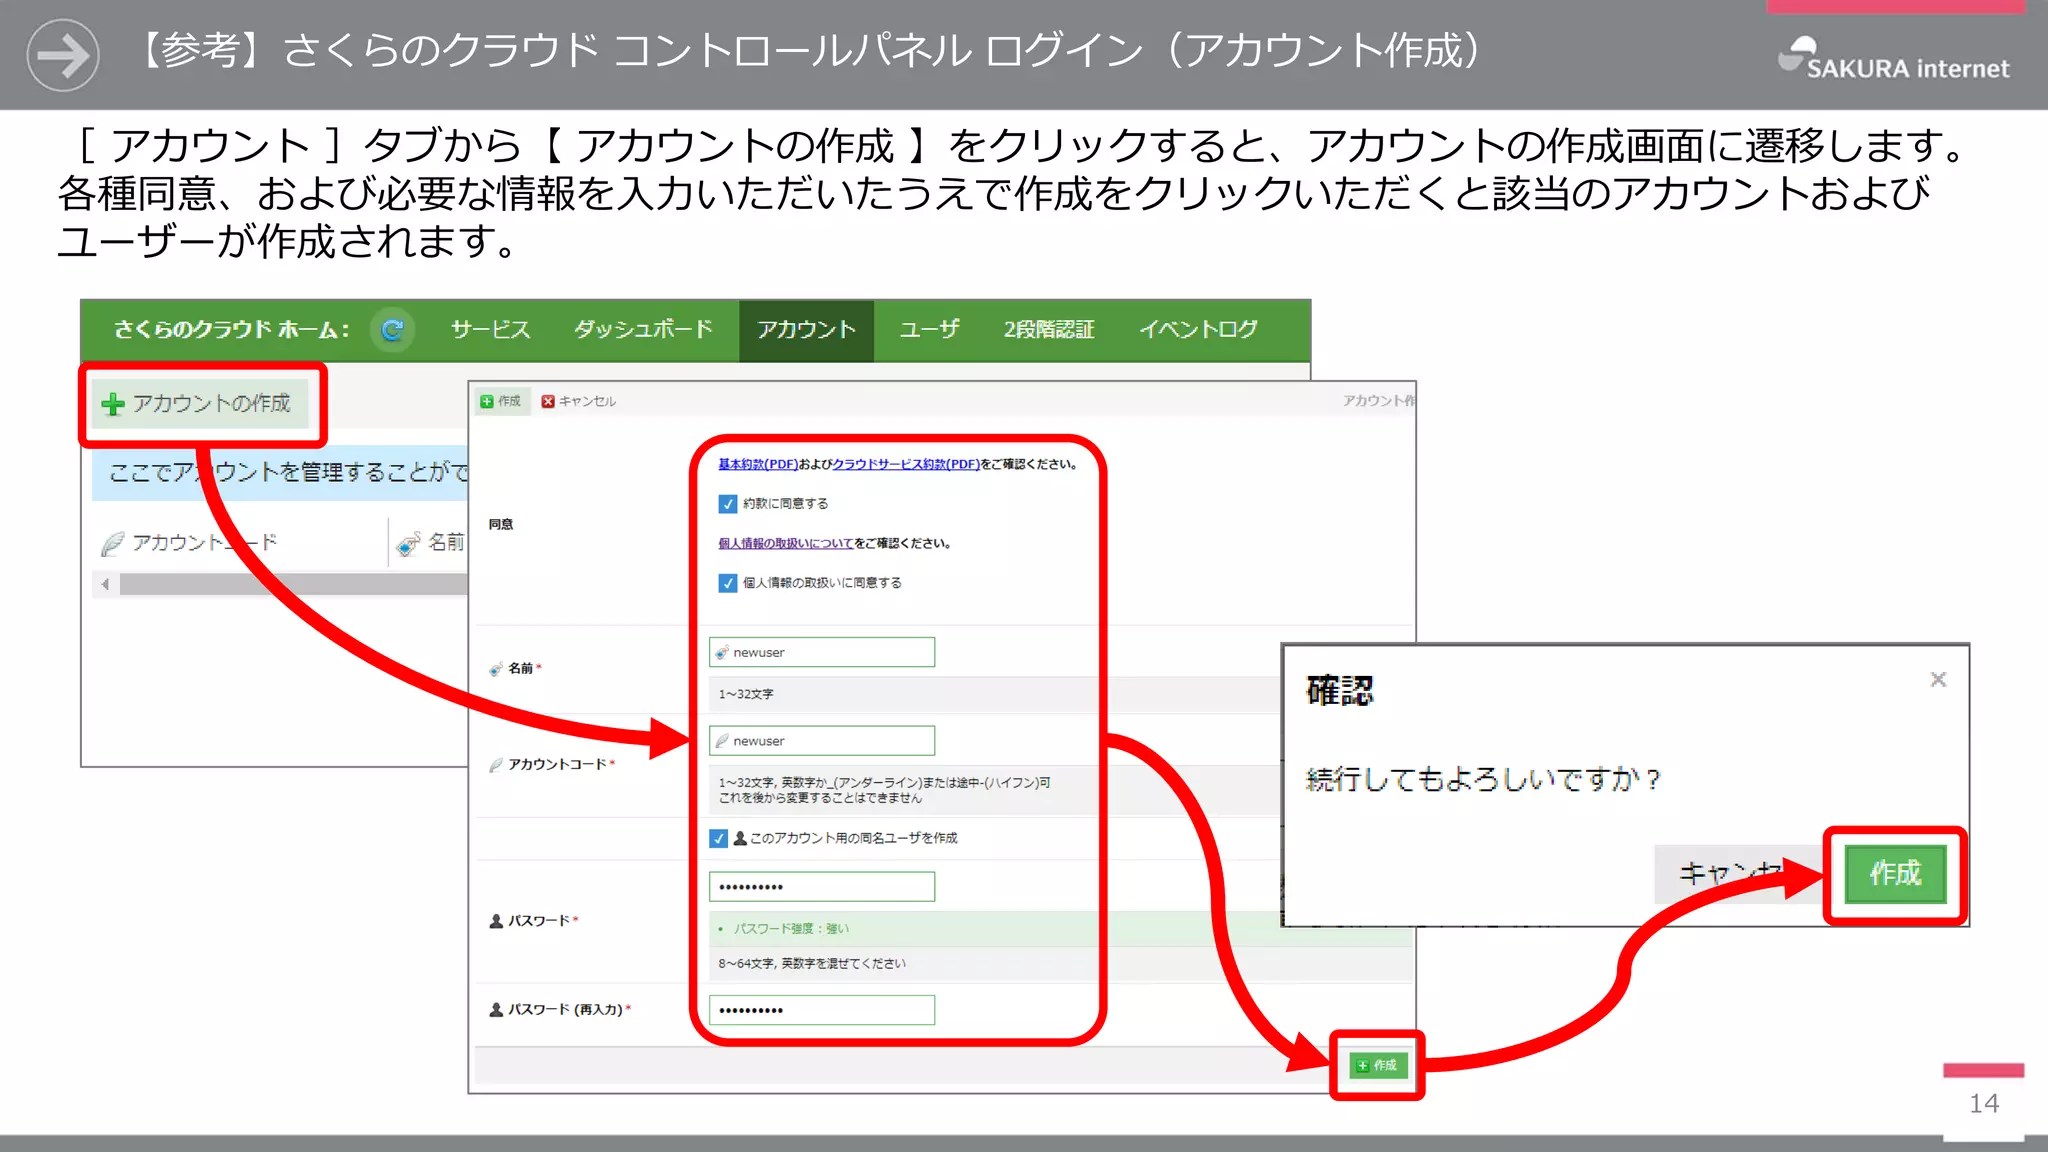Open the 2段階認証 tab

[1049, 329]
